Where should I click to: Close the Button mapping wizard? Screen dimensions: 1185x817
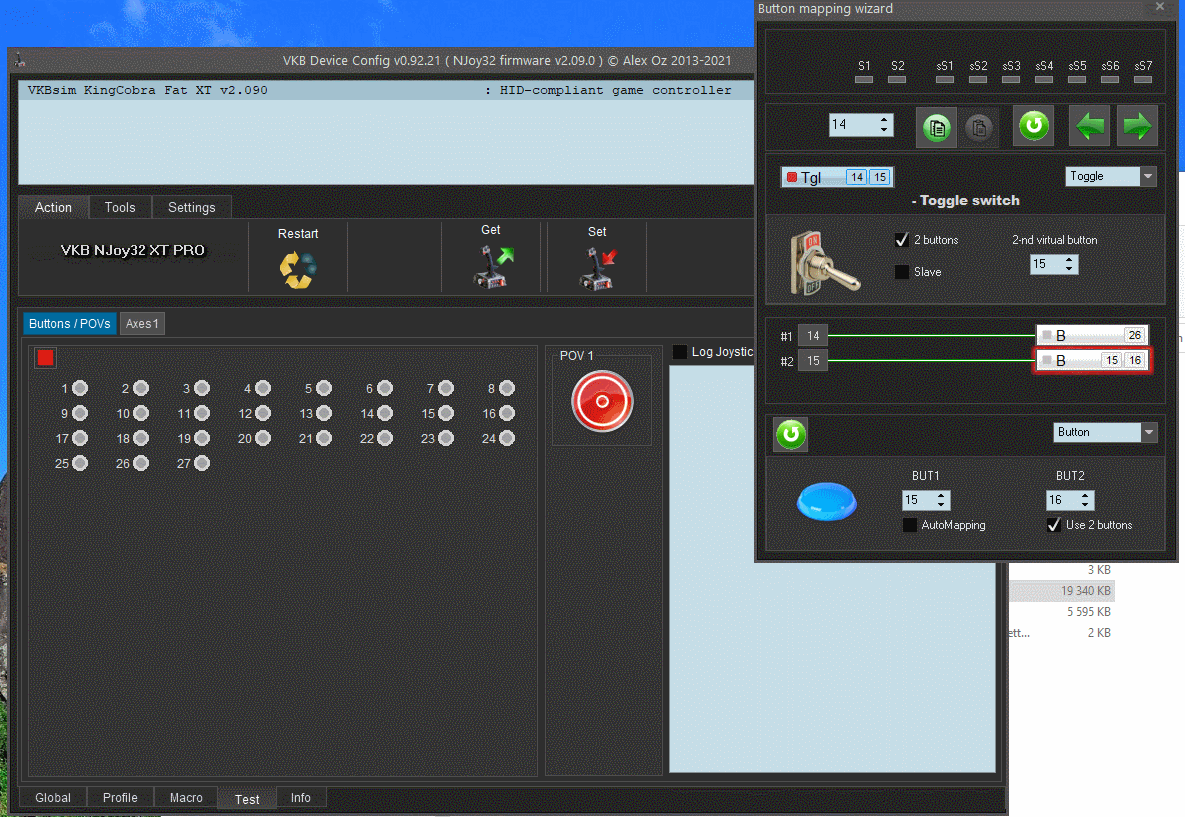tap(1160, 8)
